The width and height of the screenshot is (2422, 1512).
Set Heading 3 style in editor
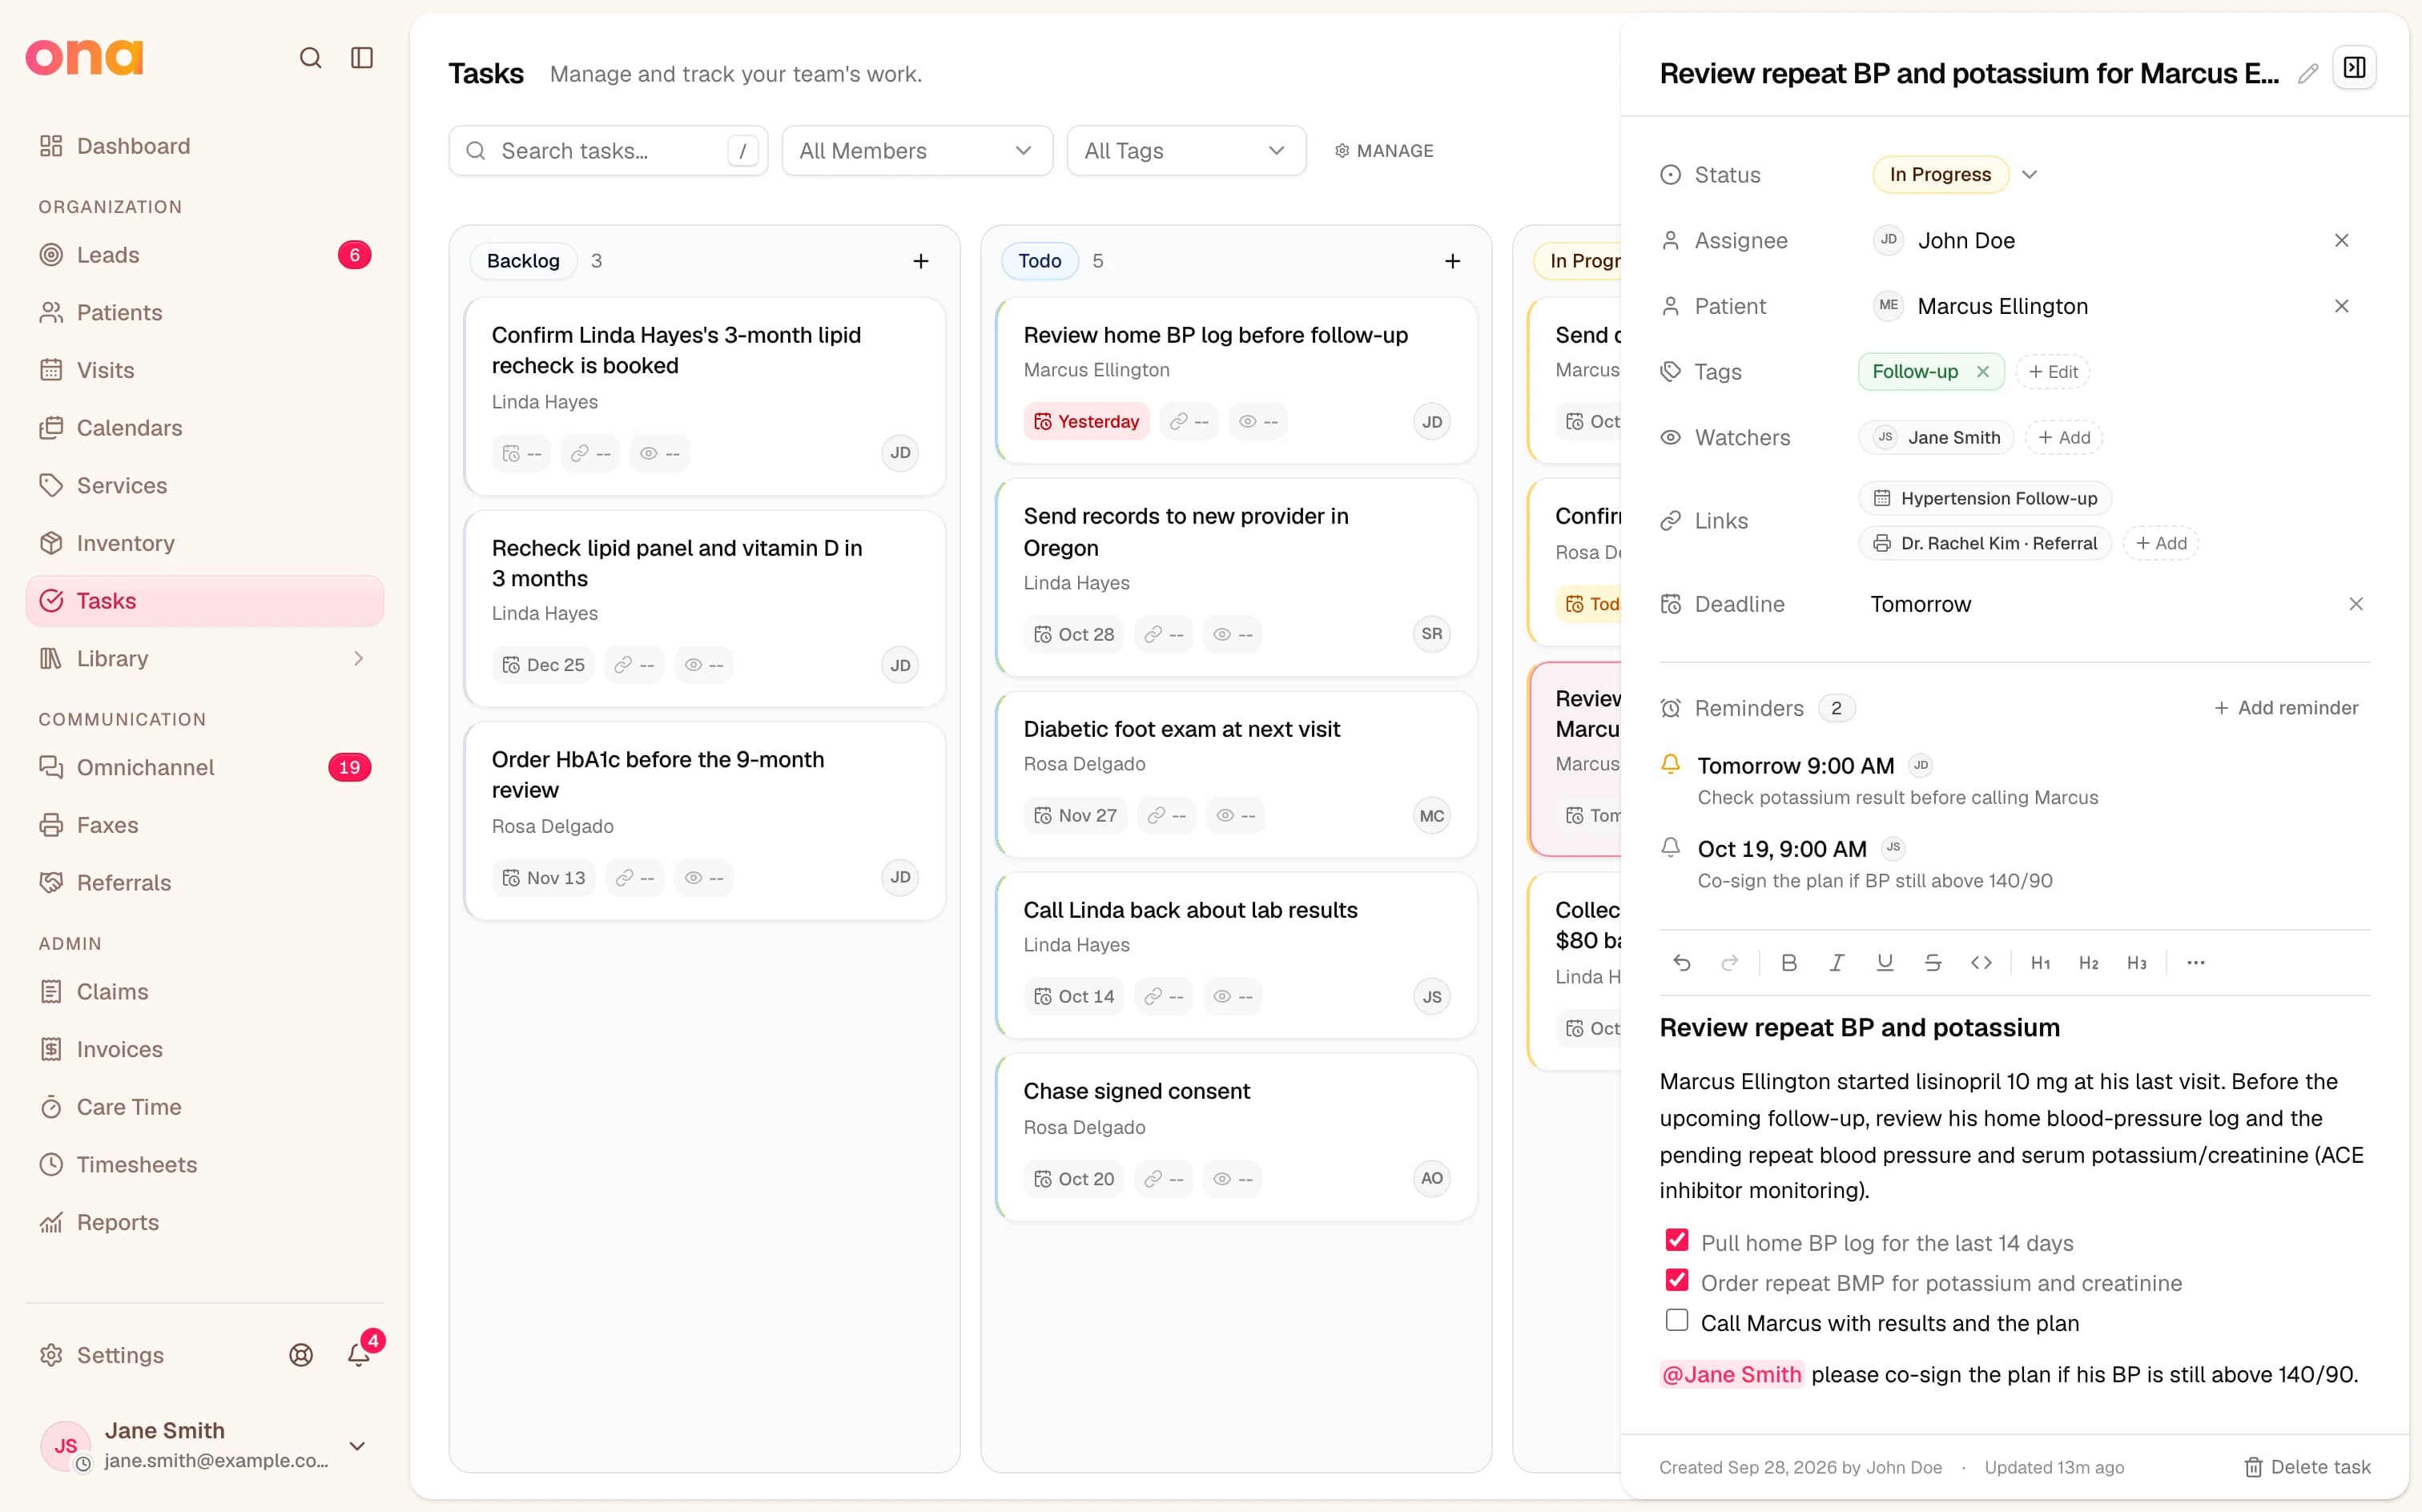[2136, 962]
